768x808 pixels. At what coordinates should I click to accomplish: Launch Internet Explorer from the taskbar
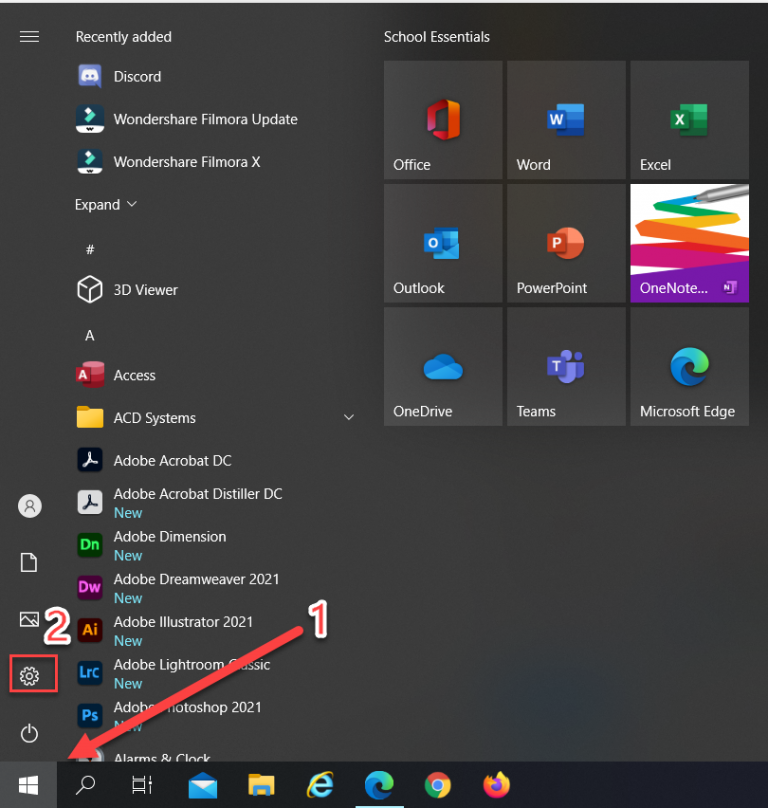pos(320,785)
